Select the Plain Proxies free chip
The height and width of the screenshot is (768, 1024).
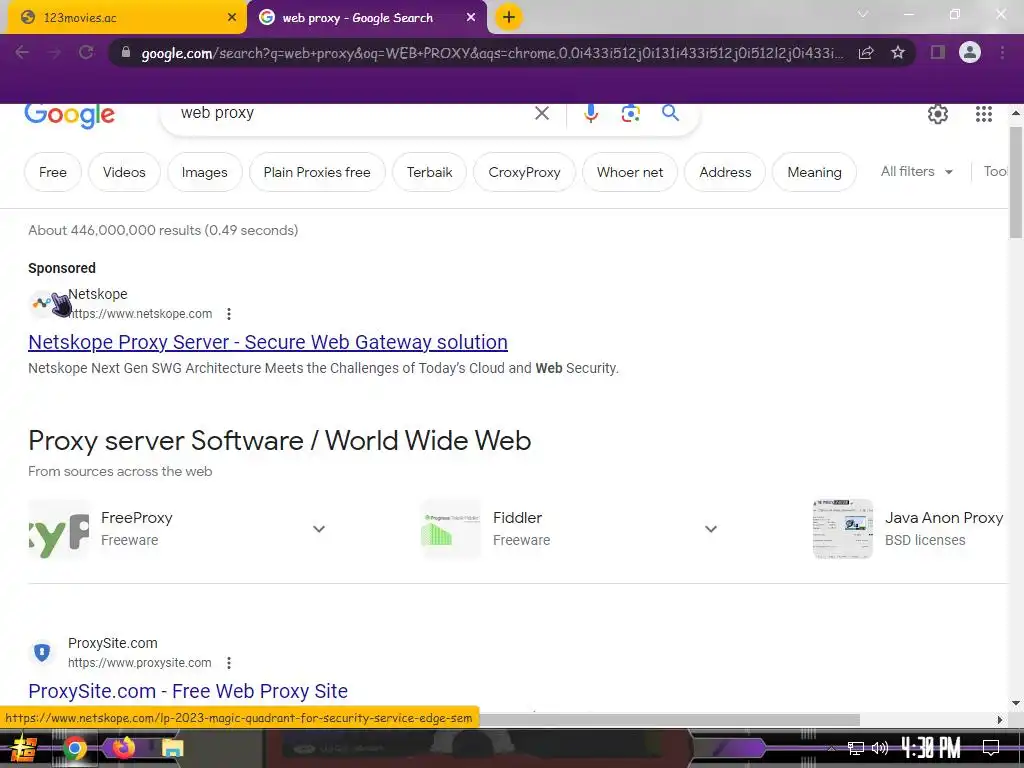(x=317, y=172)
